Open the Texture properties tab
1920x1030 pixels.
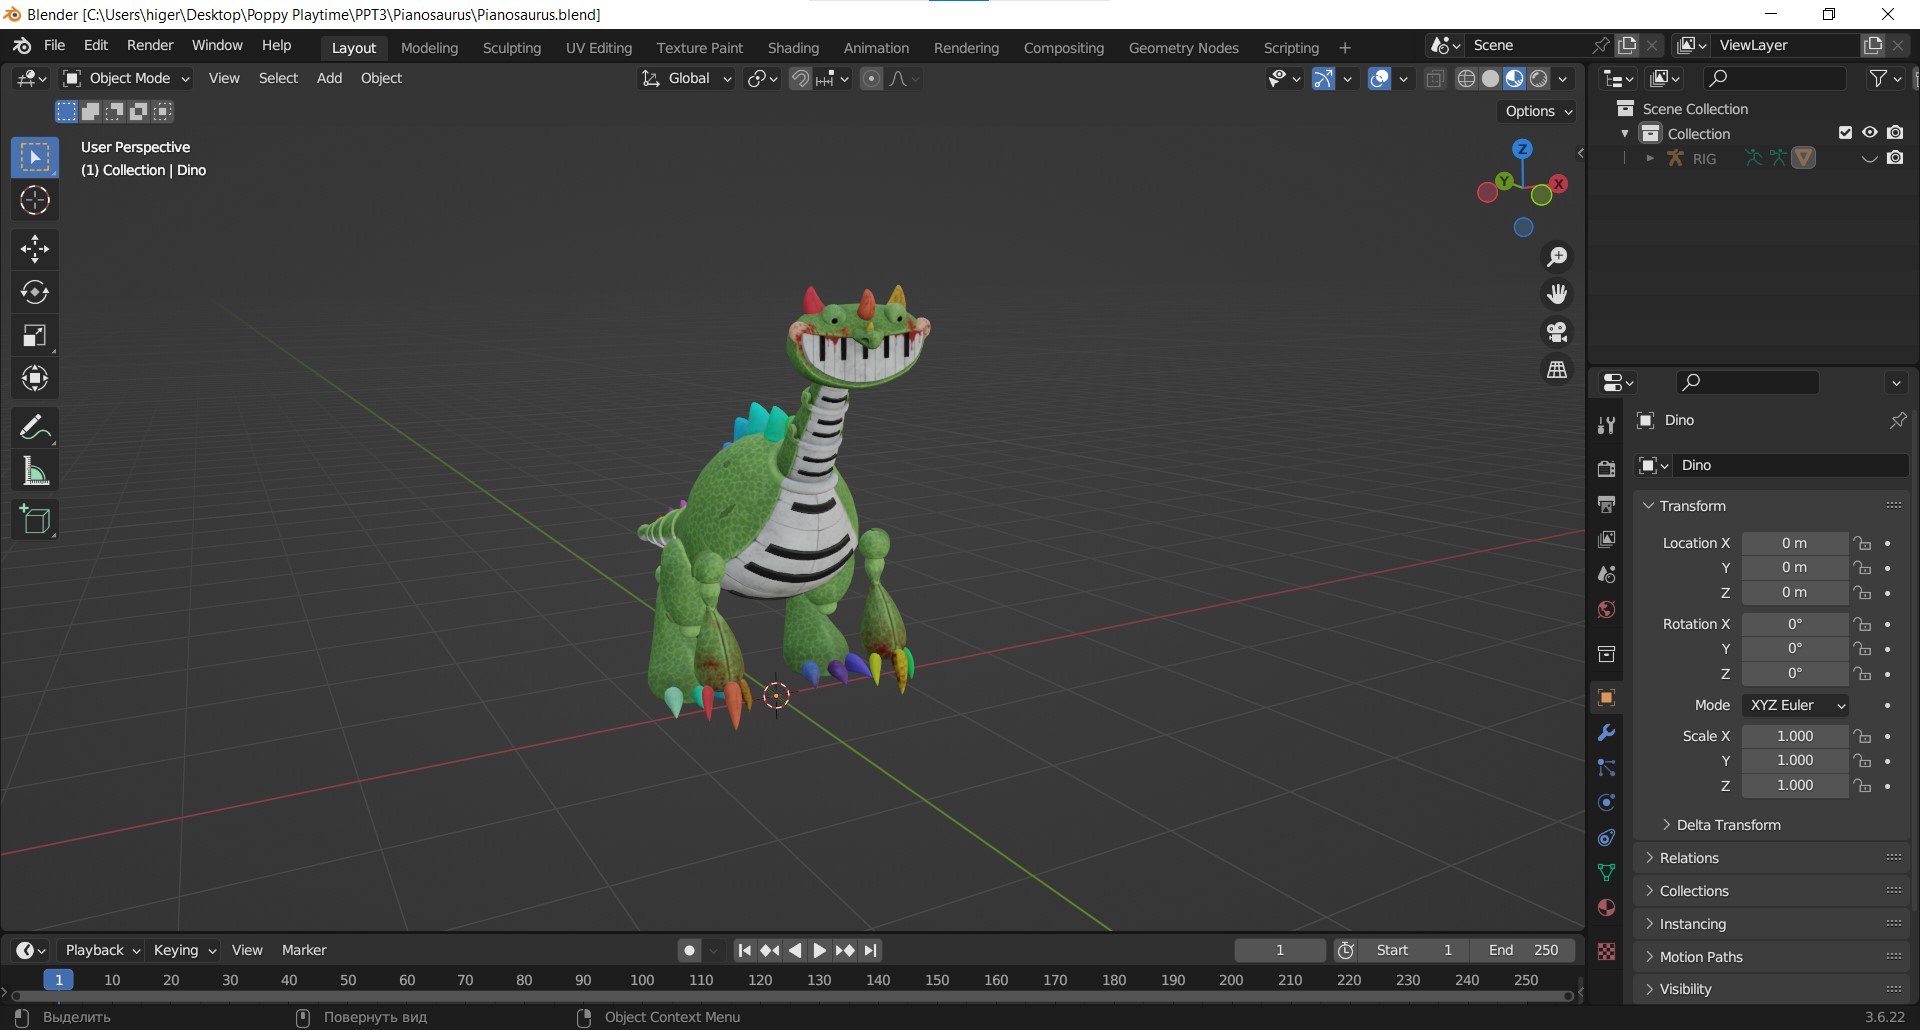click(1606, 951)
